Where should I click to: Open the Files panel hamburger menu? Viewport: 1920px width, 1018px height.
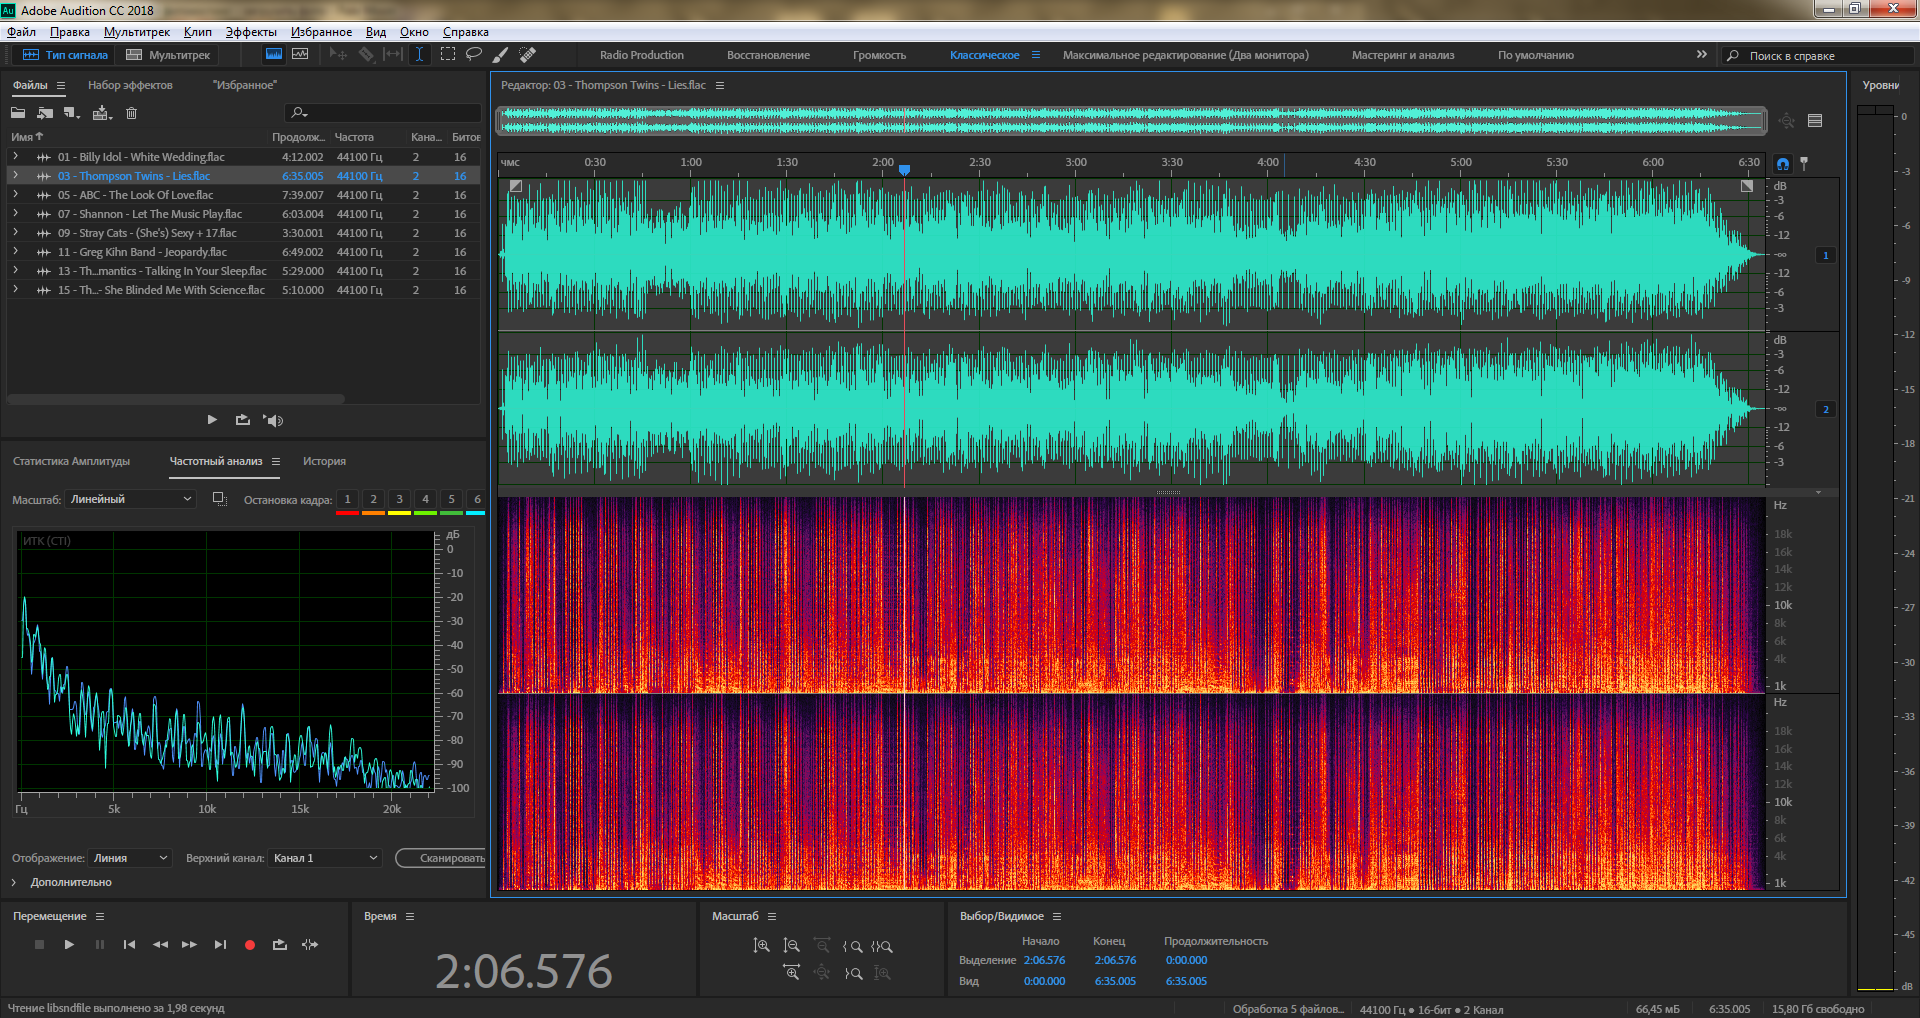[61, 85]
